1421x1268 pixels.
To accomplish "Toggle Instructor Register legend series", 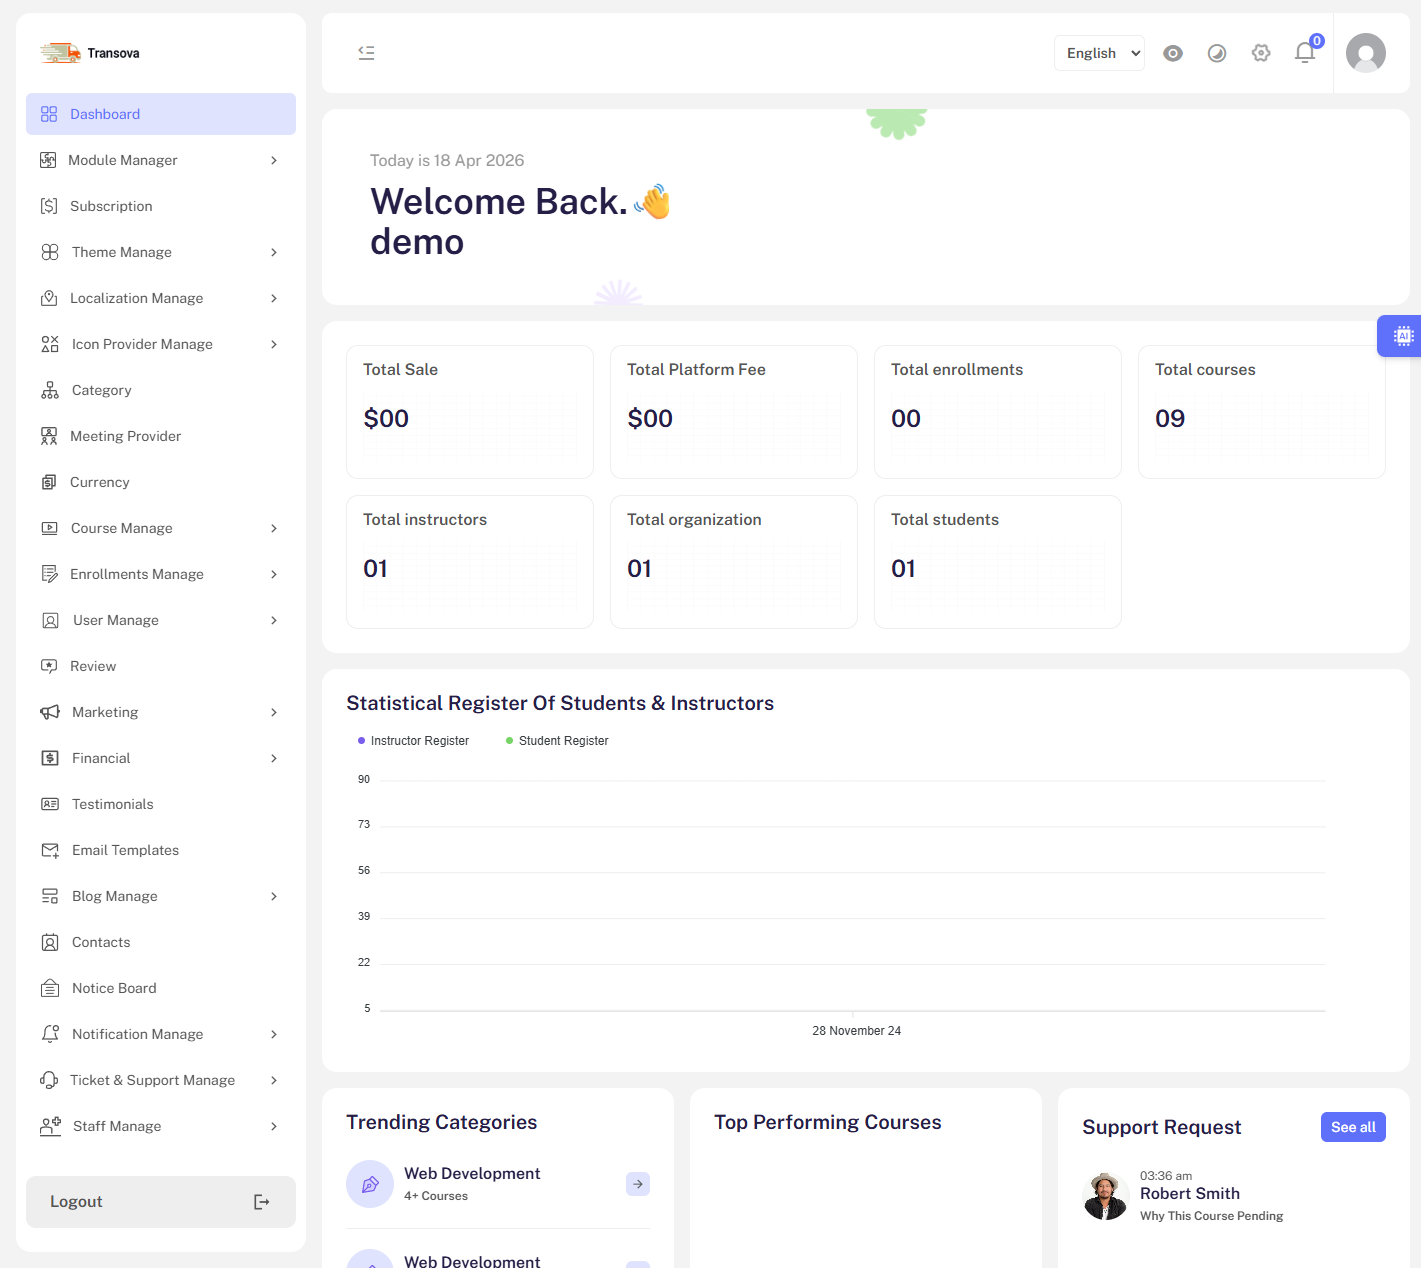I will (x=413, y=741).
